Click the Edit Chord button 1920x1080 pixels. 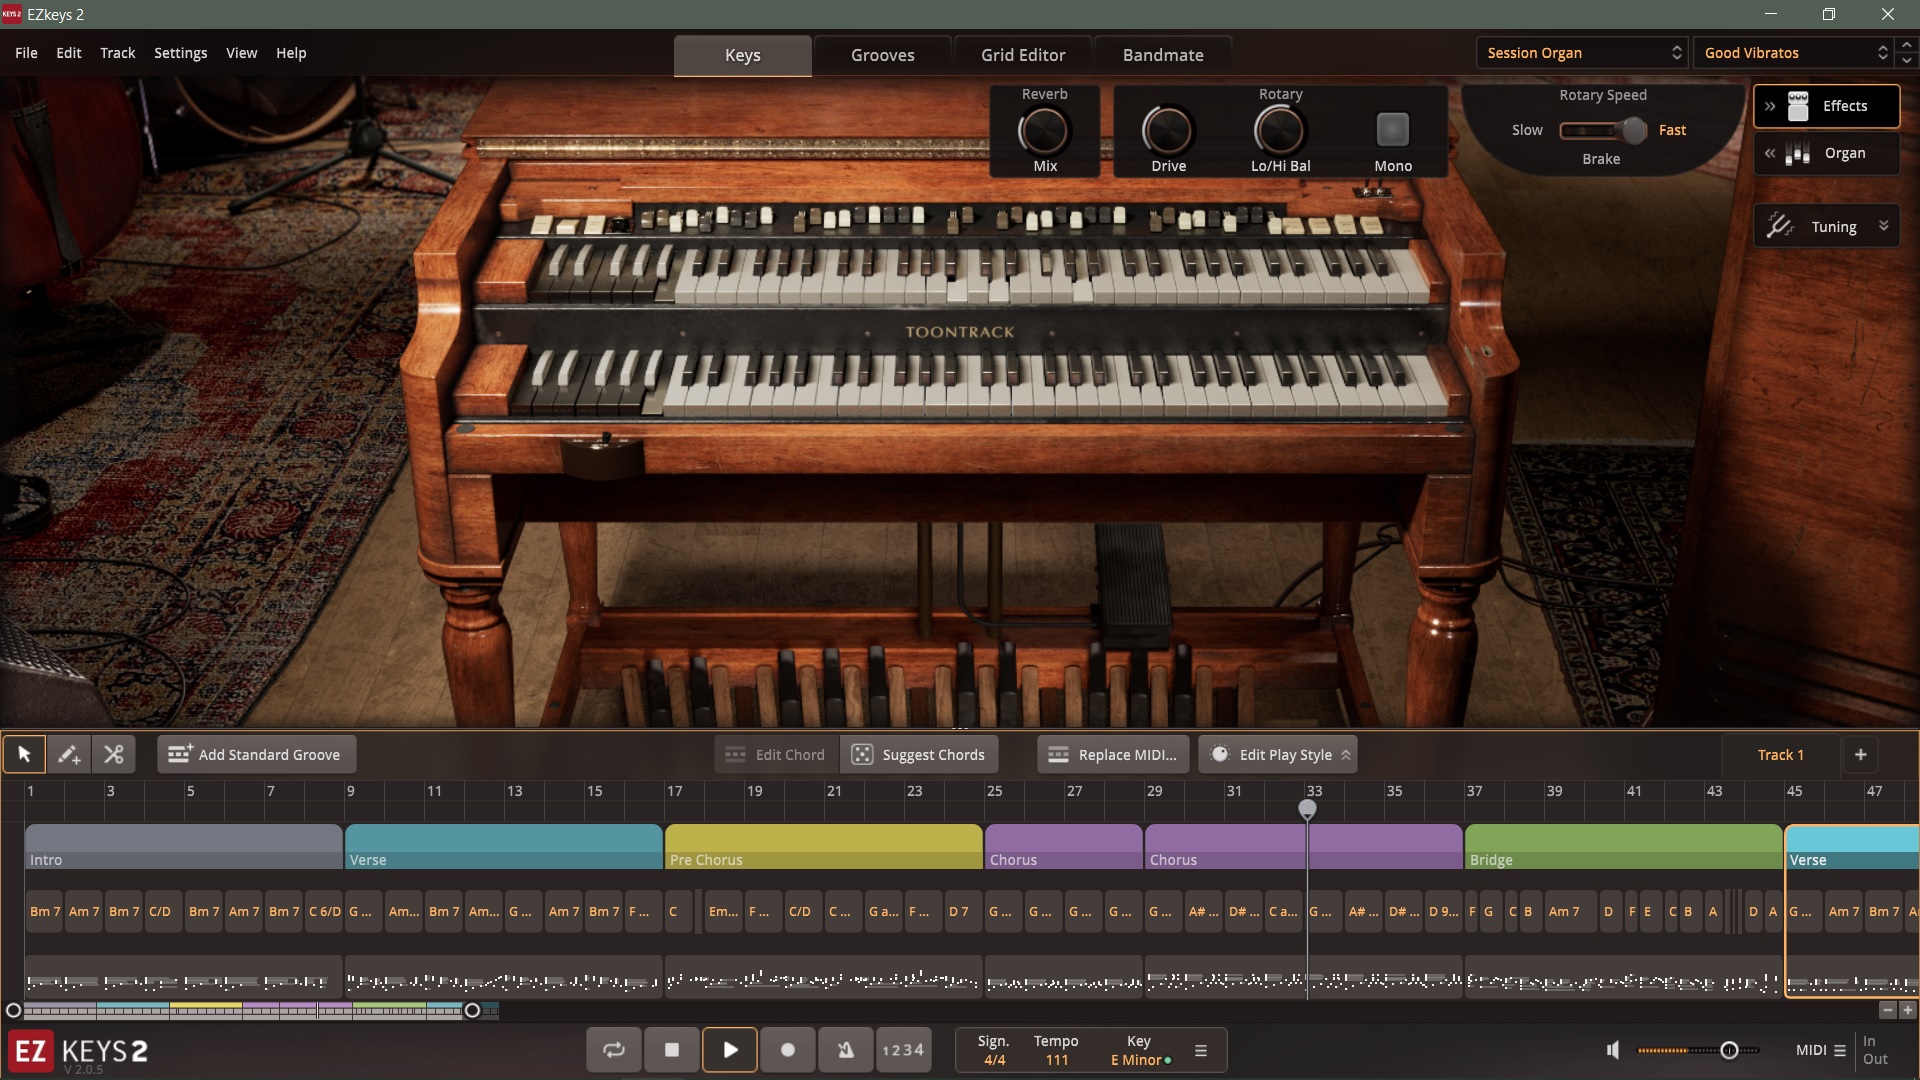click(776, 755)
